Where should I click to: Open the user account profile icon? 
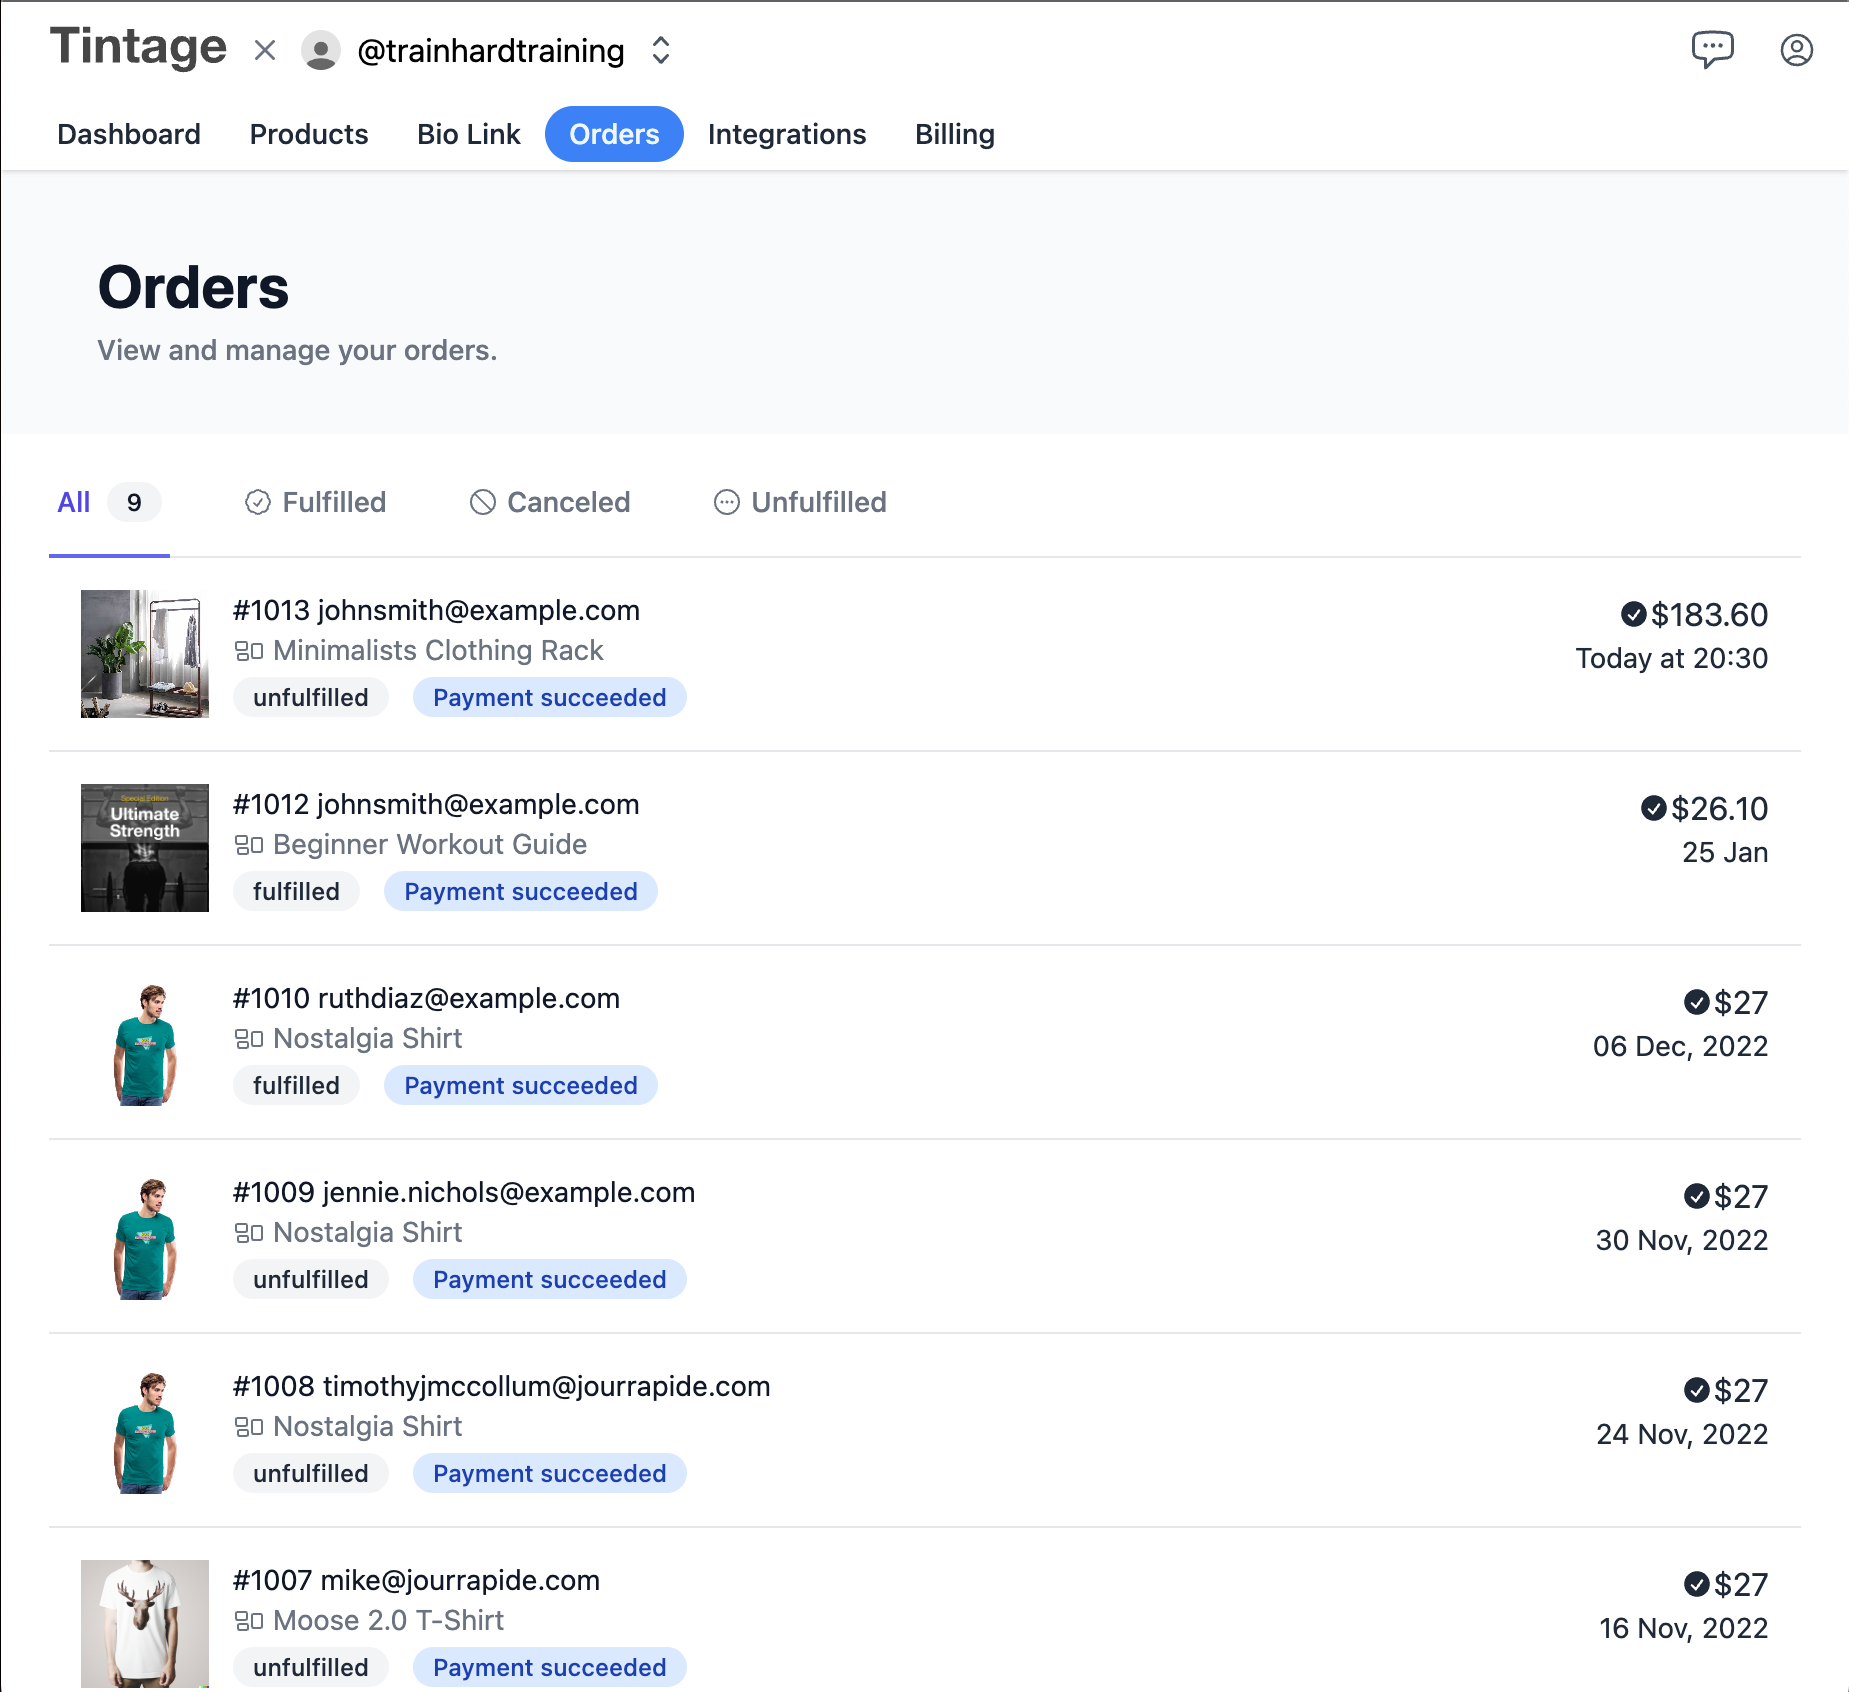coord(1796,50)
